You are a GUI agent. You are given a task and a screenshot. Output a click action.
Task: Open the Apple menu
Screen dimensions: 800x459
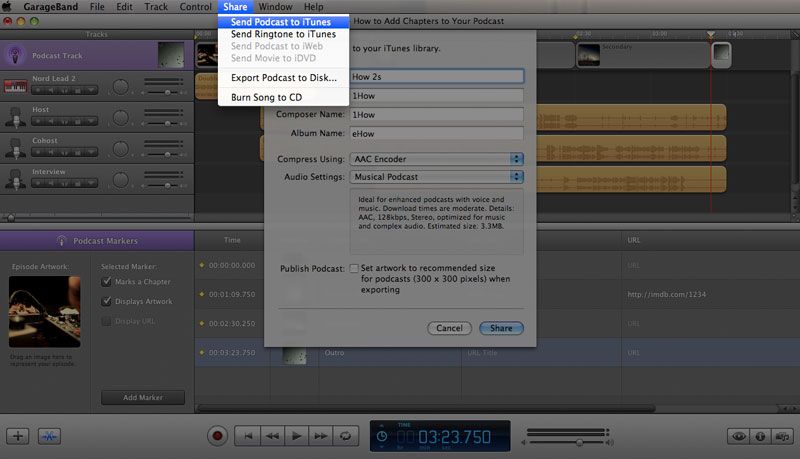pos(7,7)
